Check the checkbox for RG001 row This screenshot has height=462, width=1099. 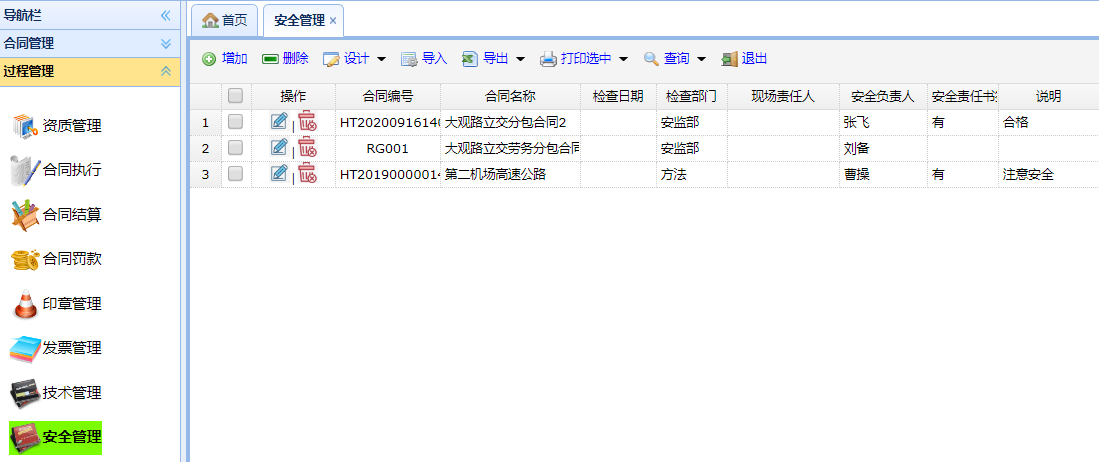236,148
